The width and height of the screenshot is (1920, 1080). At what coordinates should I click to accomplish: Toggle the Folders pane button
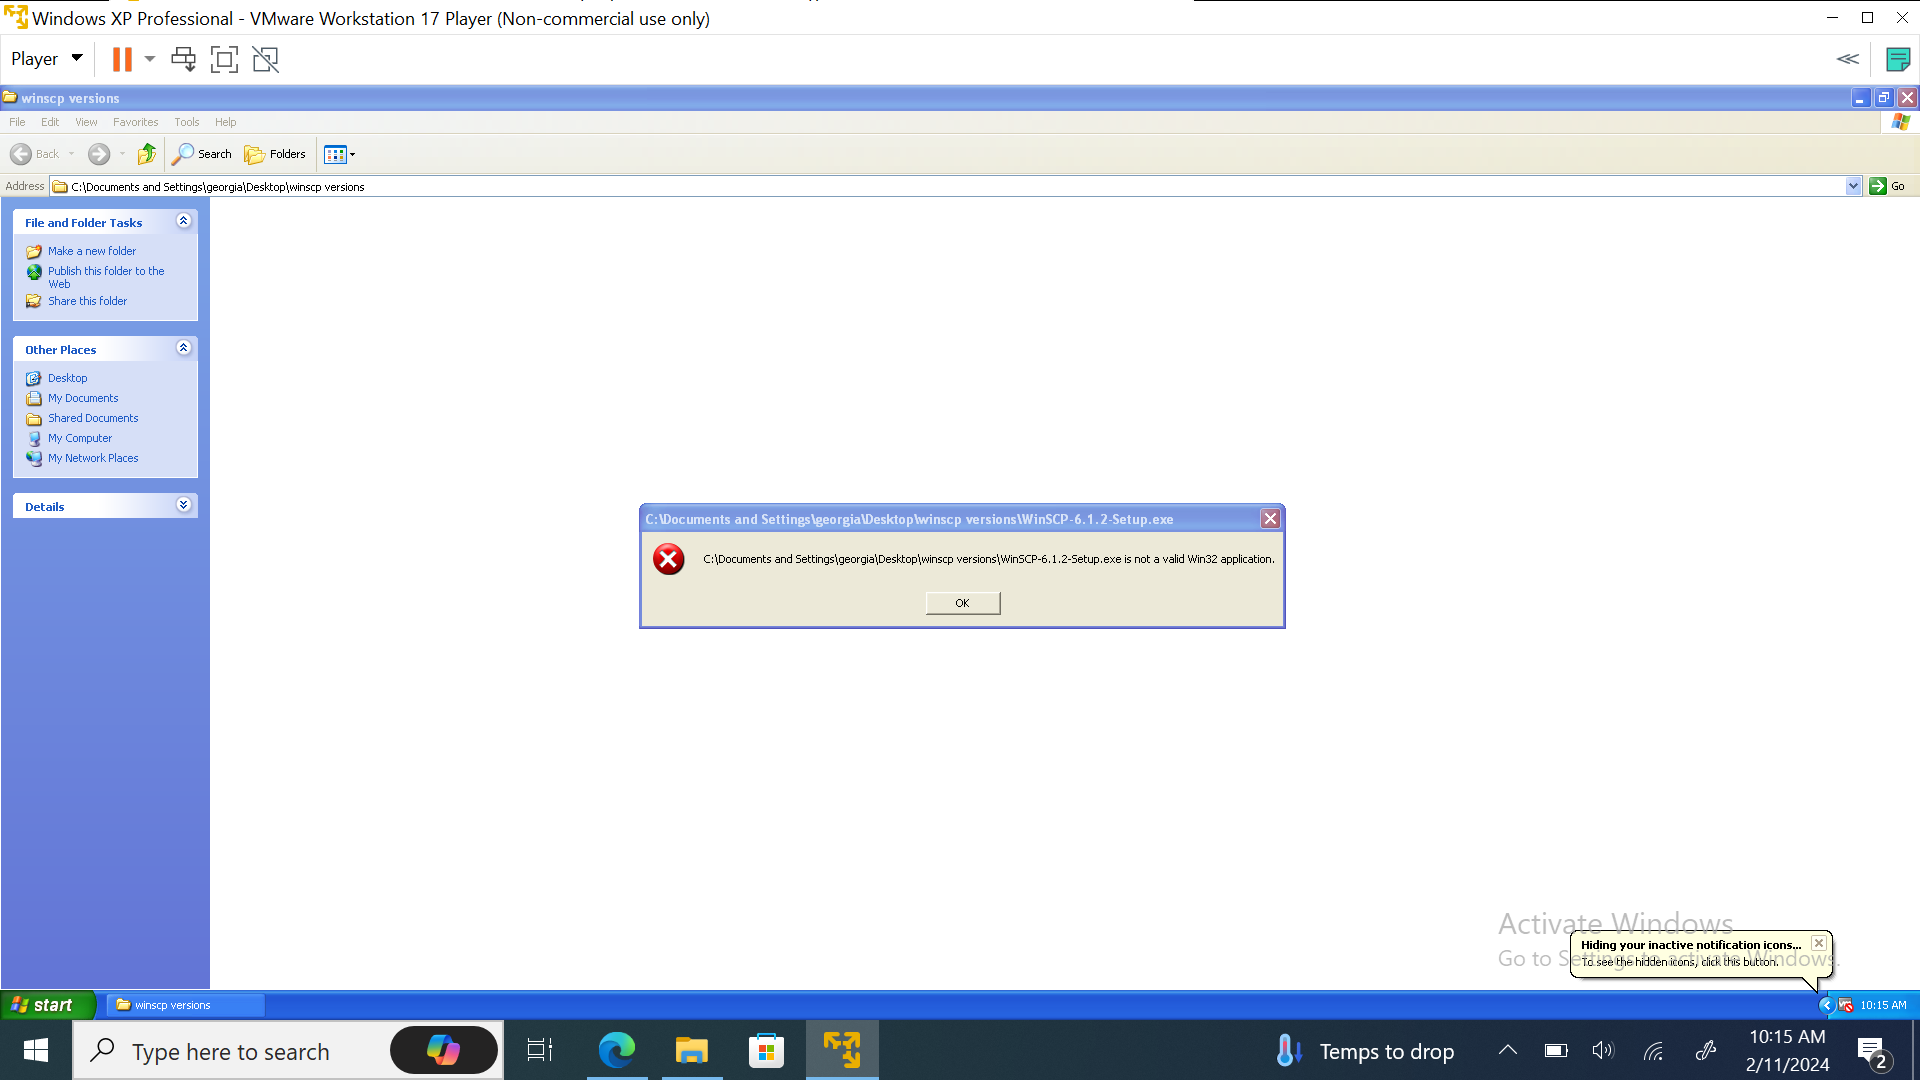(x=275, y=154)
